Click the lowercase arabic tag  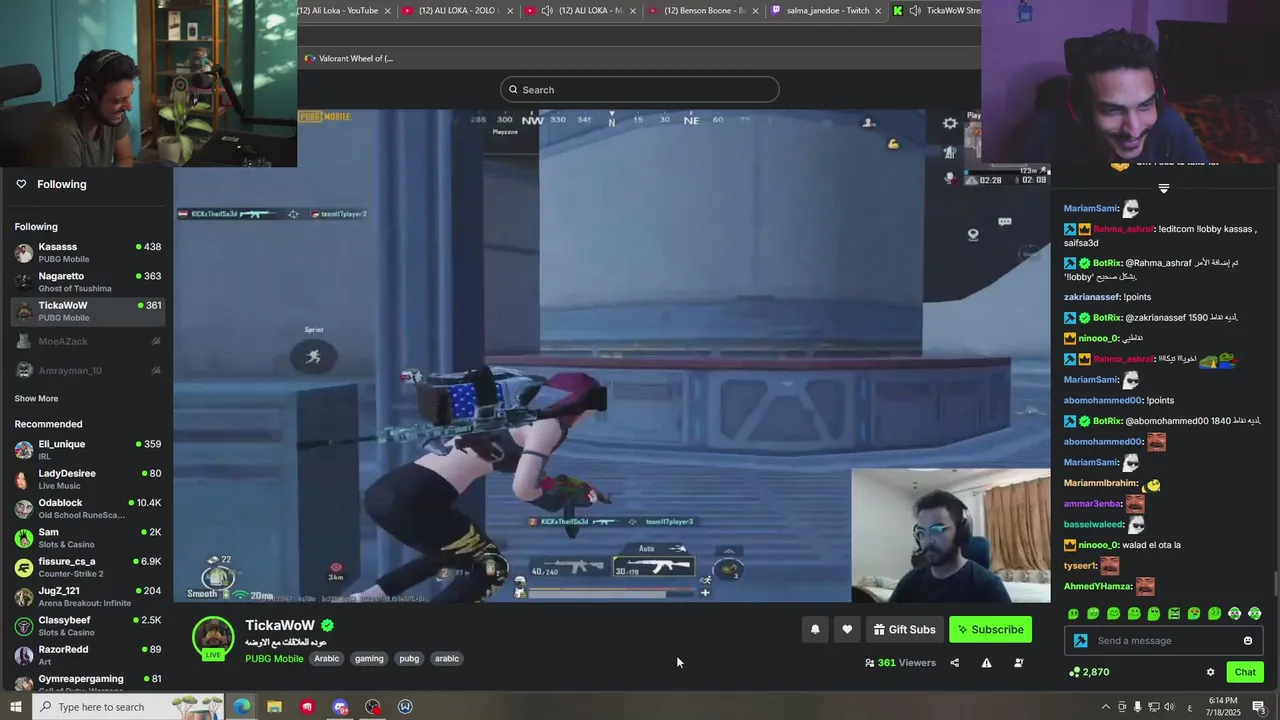click(447, 659)
